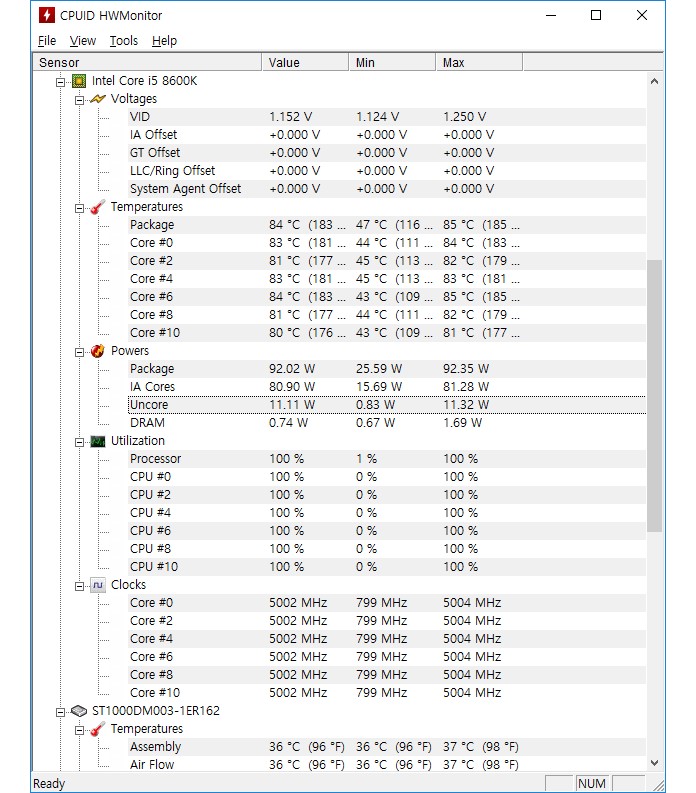Select the CPU #10 utilization row

tap(387, 567)
